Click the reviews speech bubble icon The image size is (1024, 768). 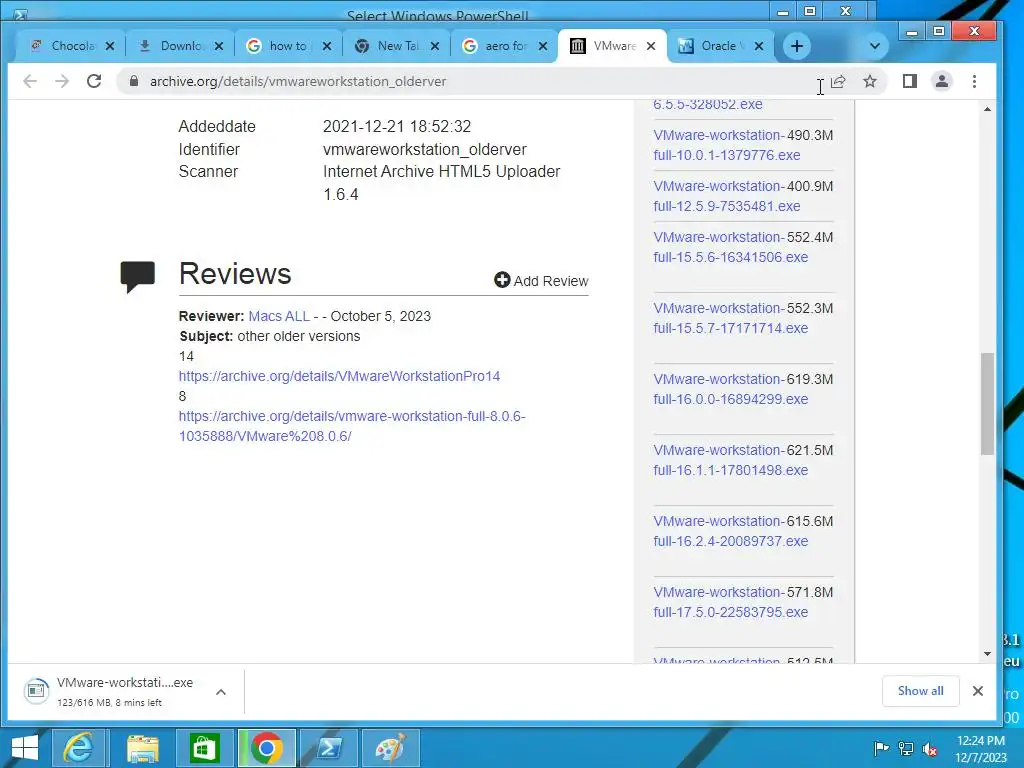point(138,276)
